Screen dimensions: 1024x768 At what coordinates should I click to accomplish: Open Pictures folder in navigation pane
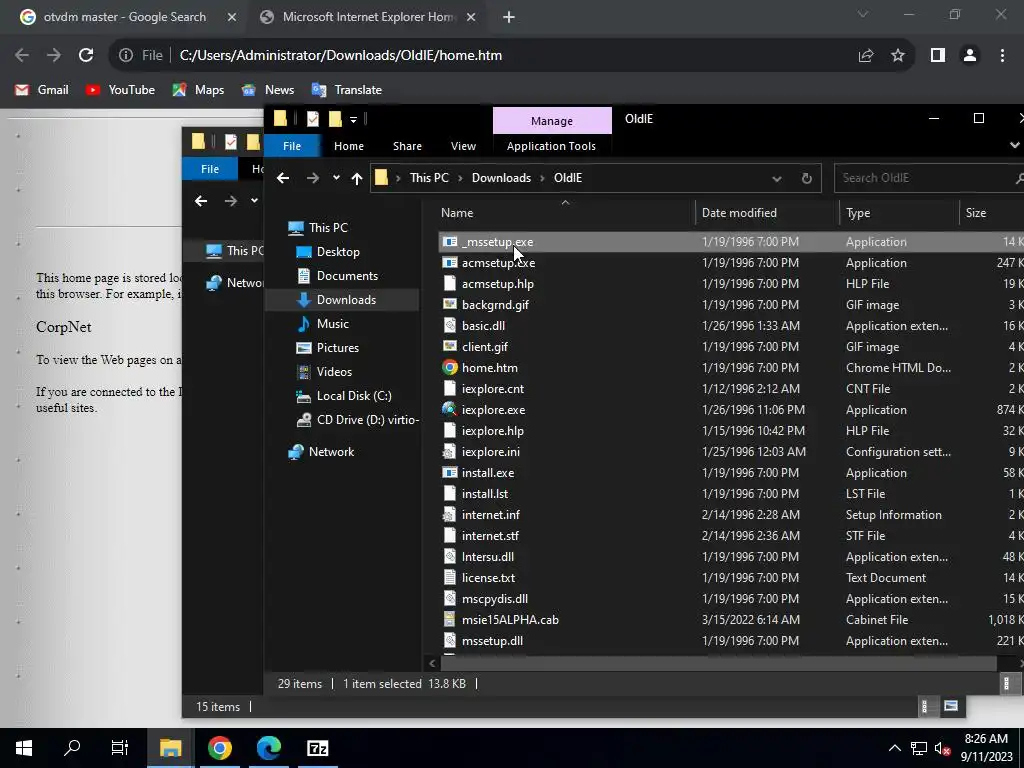[338, 347]
